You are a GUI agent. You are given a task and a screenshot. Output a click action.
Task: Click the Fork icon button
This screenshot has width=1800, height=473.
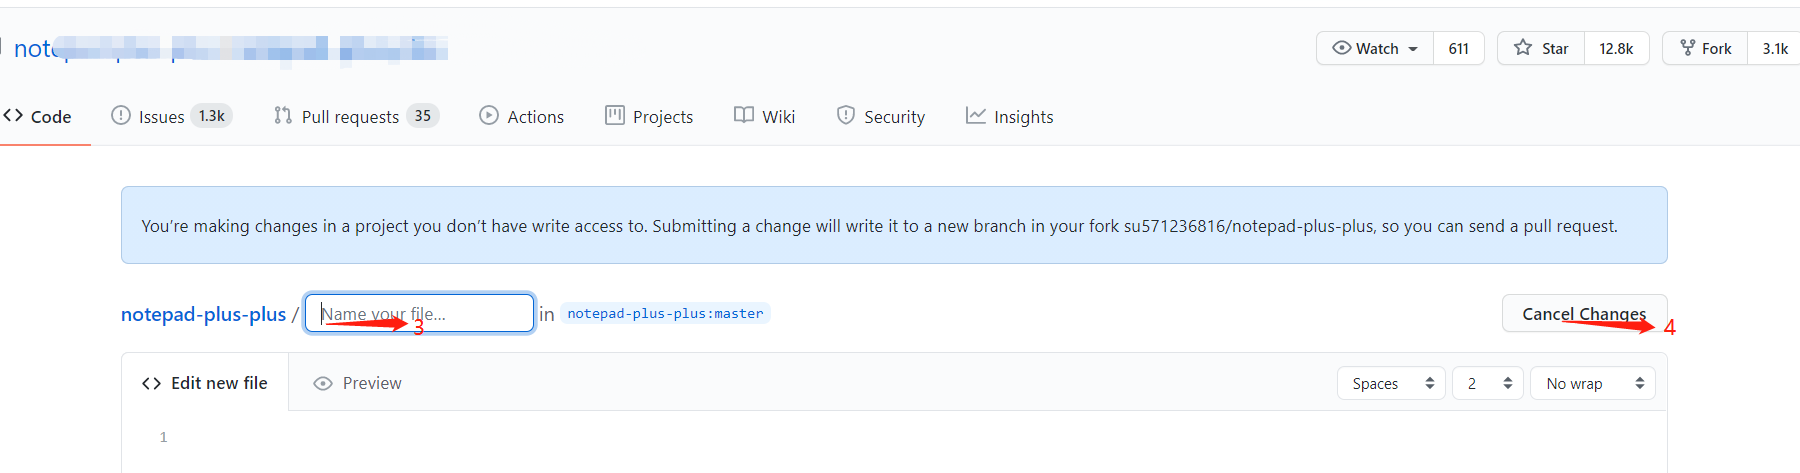[x=1705, y=48]
